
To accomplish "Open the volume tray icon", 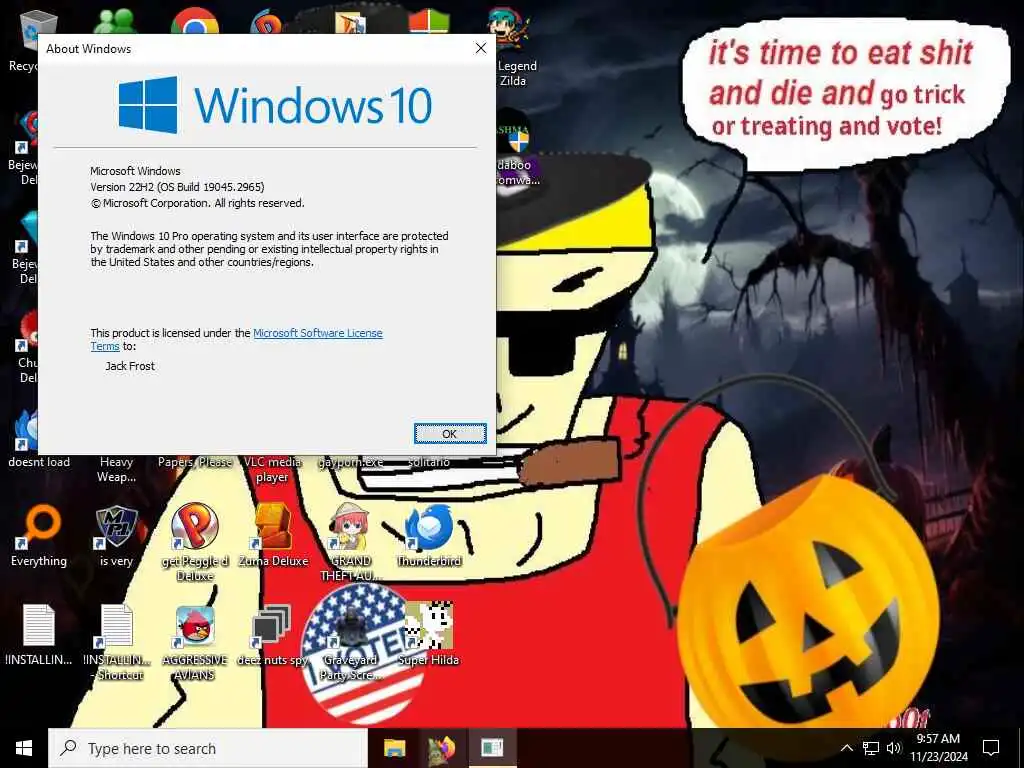I will tap(894, 748).
